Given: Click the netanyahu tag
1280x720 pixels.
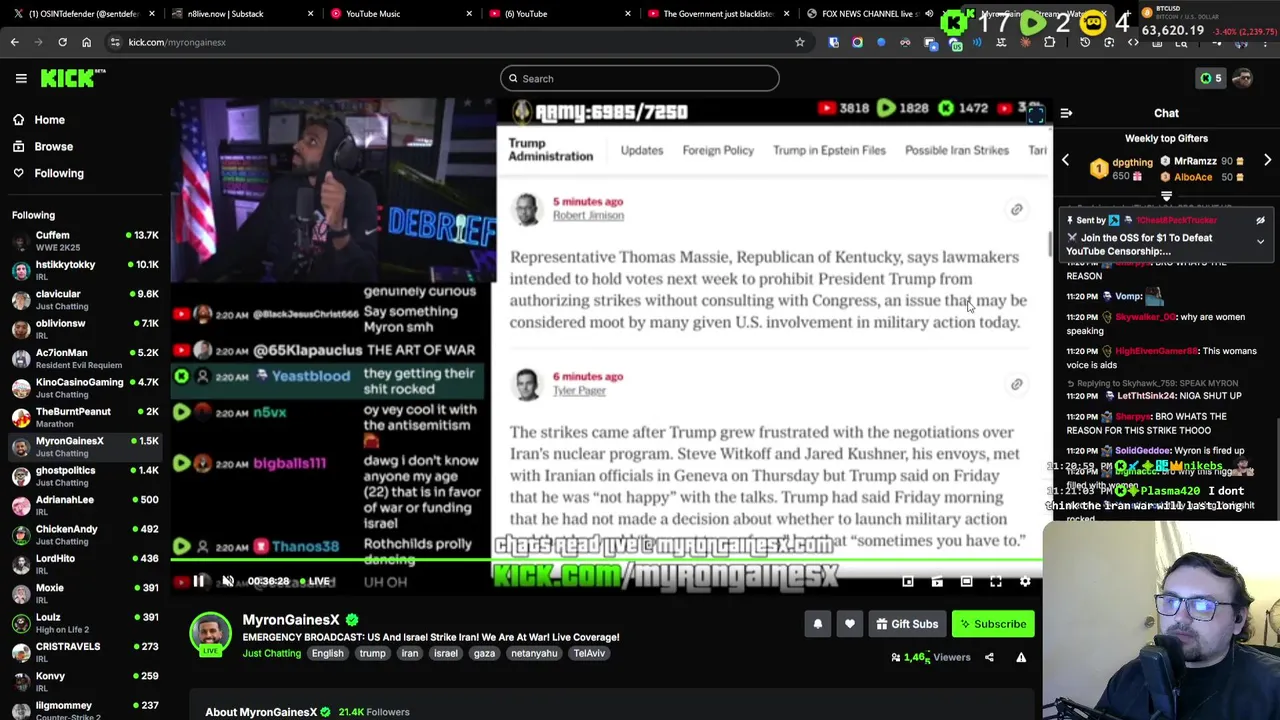Looking at the screenshot, I should [534, 653].
